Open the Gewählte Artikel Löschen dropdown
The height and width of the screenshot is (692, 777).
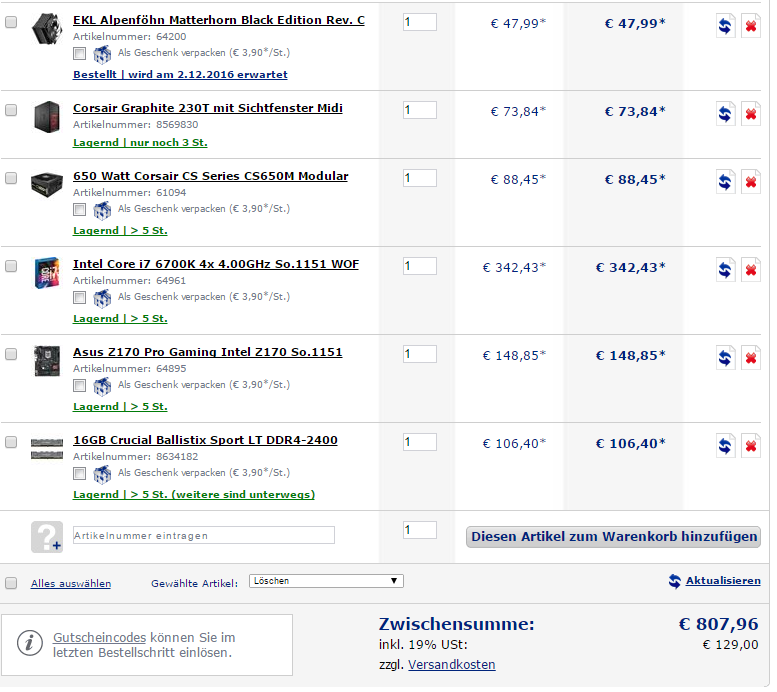pyautogui.click(x=326, y=581)
